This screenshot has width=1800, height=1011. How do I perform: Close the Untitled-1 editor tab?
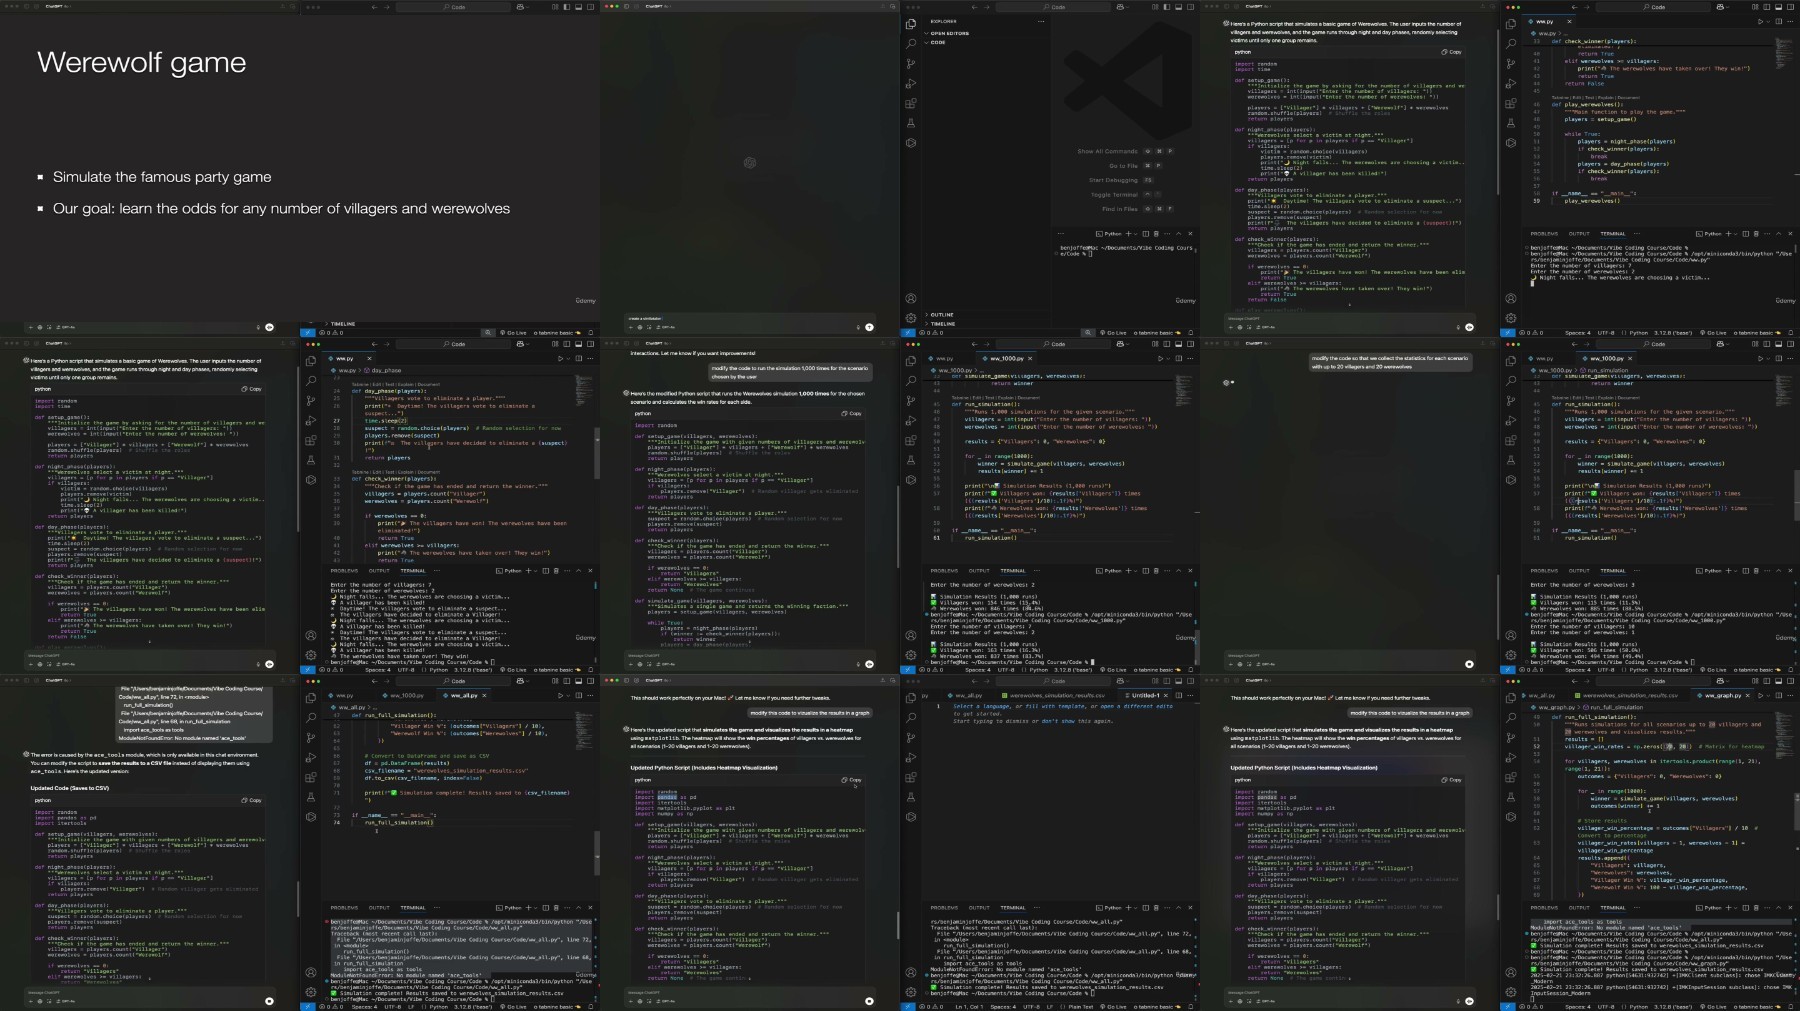click(x=1166, y=695)
